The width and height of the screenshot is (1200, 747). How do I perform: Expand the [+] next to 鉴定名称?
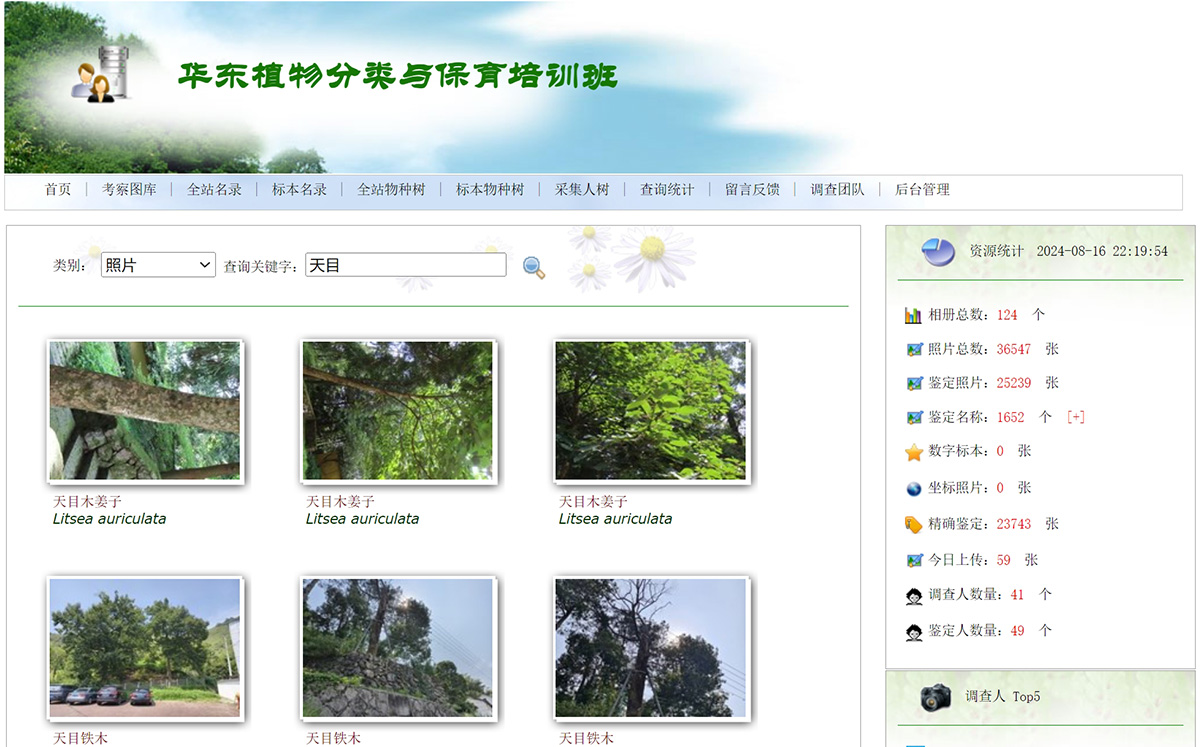pos(1076,417)
